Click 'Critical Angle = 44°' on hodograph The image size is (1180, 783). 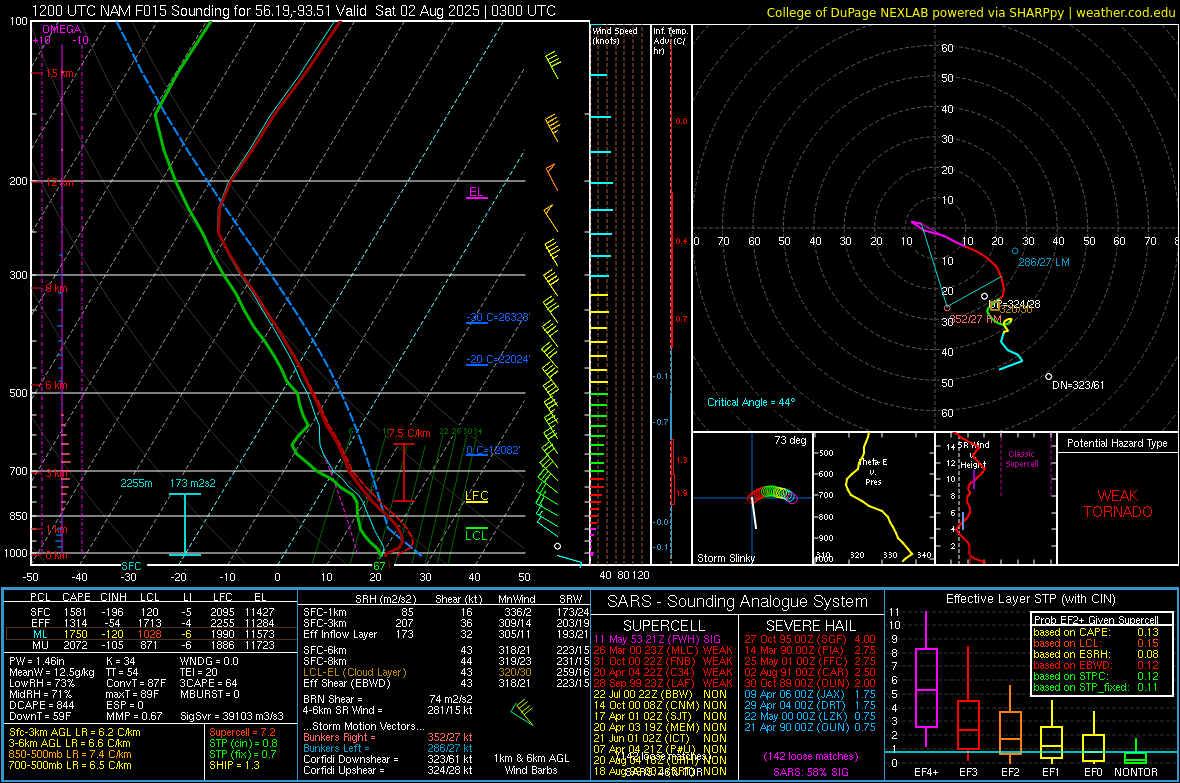[x=751, y=402]
